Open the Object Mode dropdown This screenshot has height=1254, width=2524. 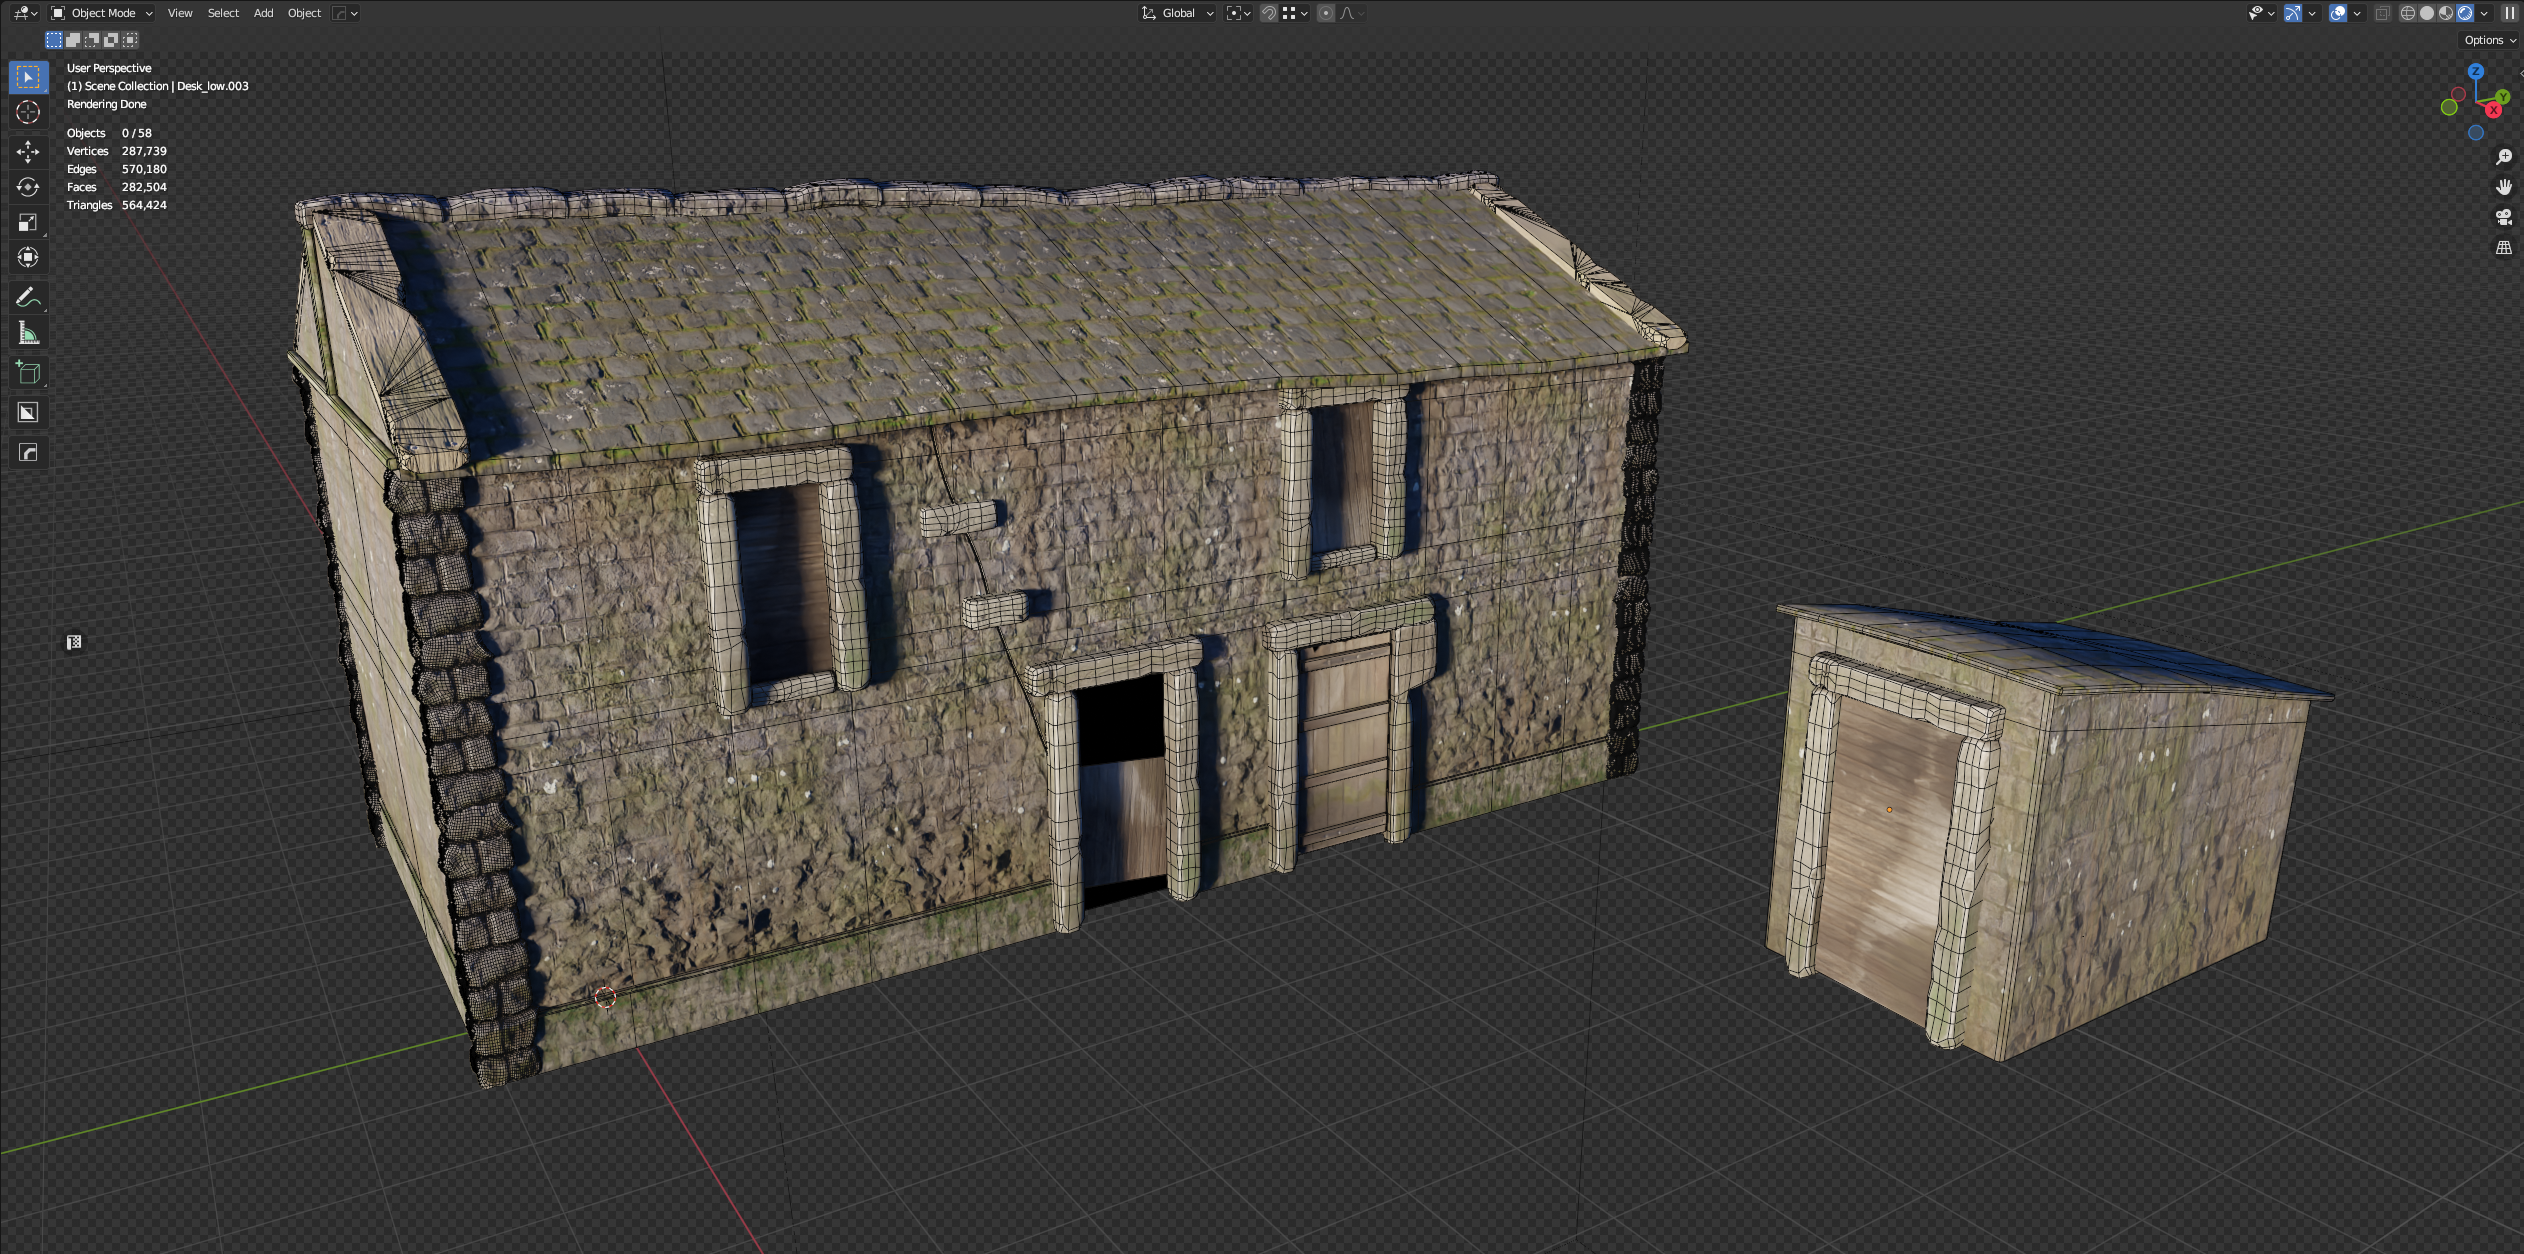tap(102, 13)
